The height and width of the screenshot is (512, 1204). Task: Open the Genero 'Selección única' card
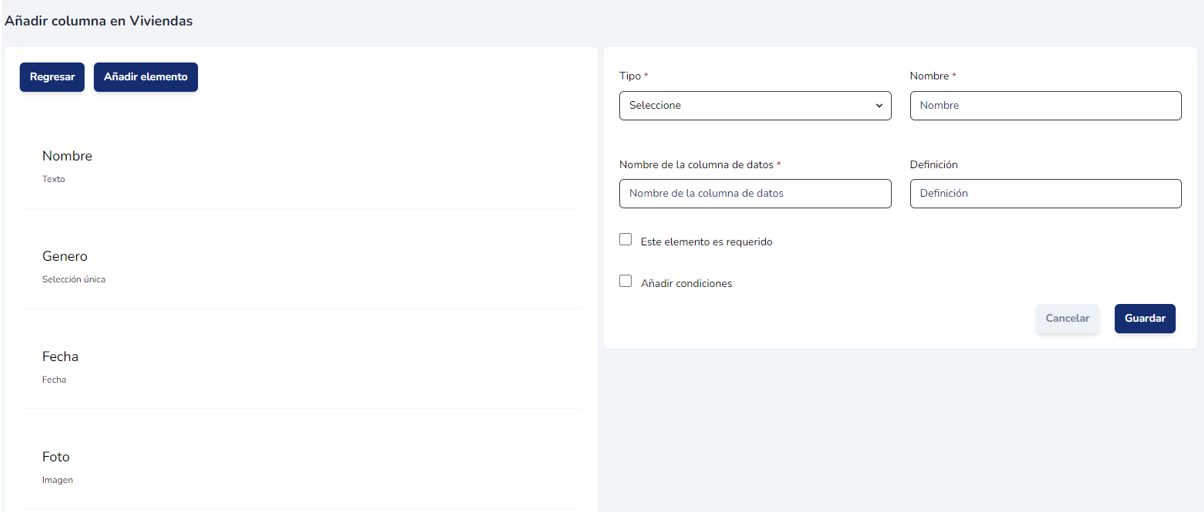300,267
